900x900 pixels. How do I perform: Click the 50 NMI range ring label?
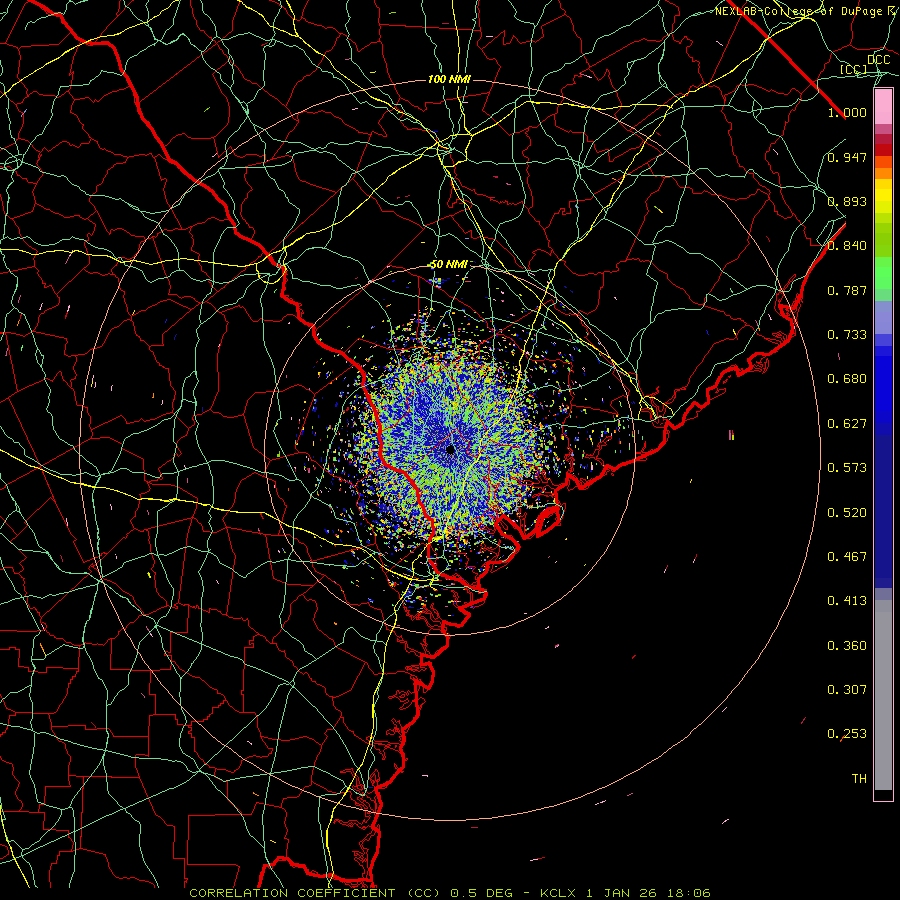coord(449,265)
